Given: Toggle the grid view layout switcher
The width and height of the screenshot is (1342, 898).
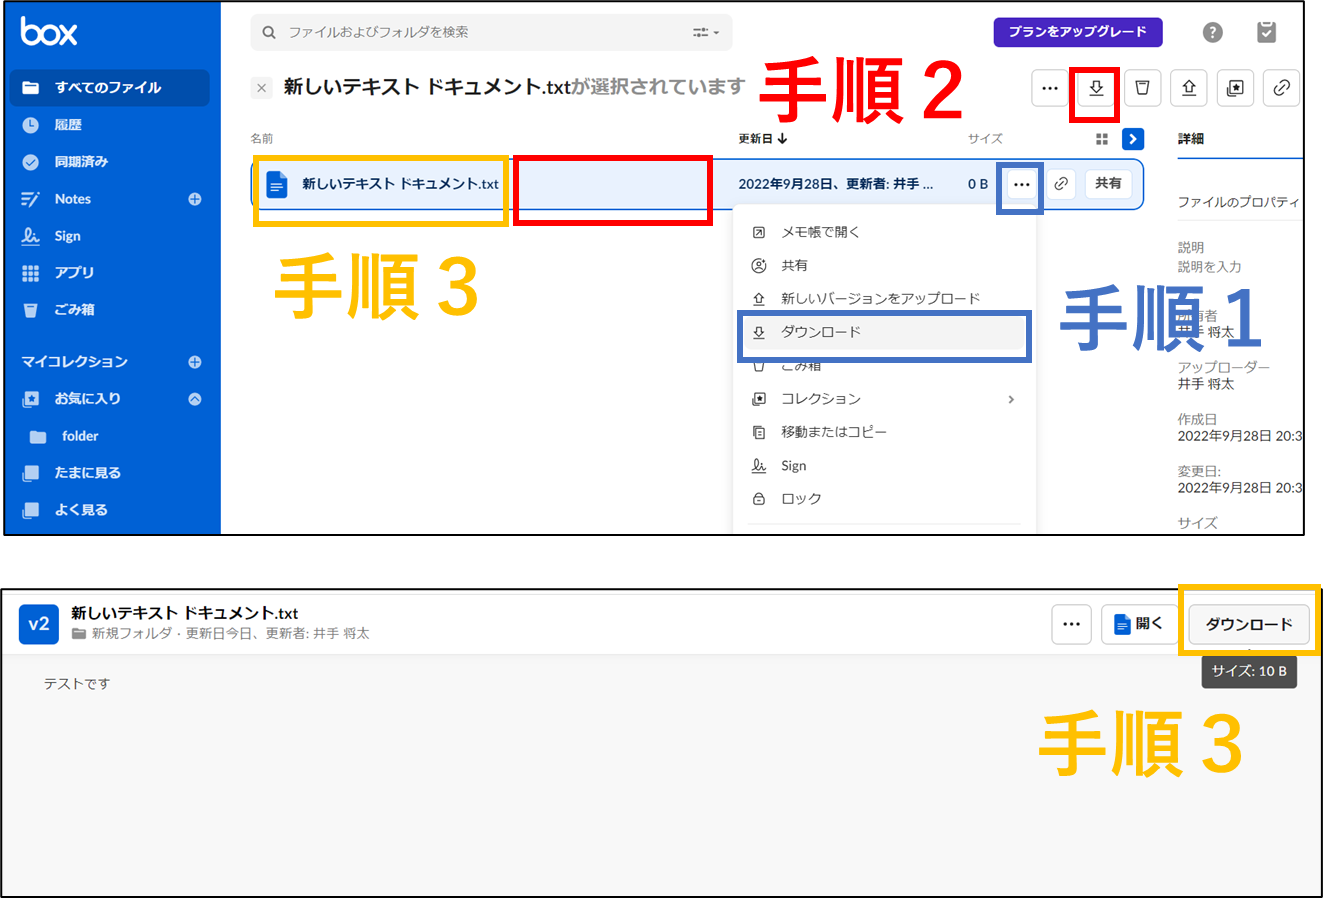Looking at the screenshot, I should [x=1104, y=138].
